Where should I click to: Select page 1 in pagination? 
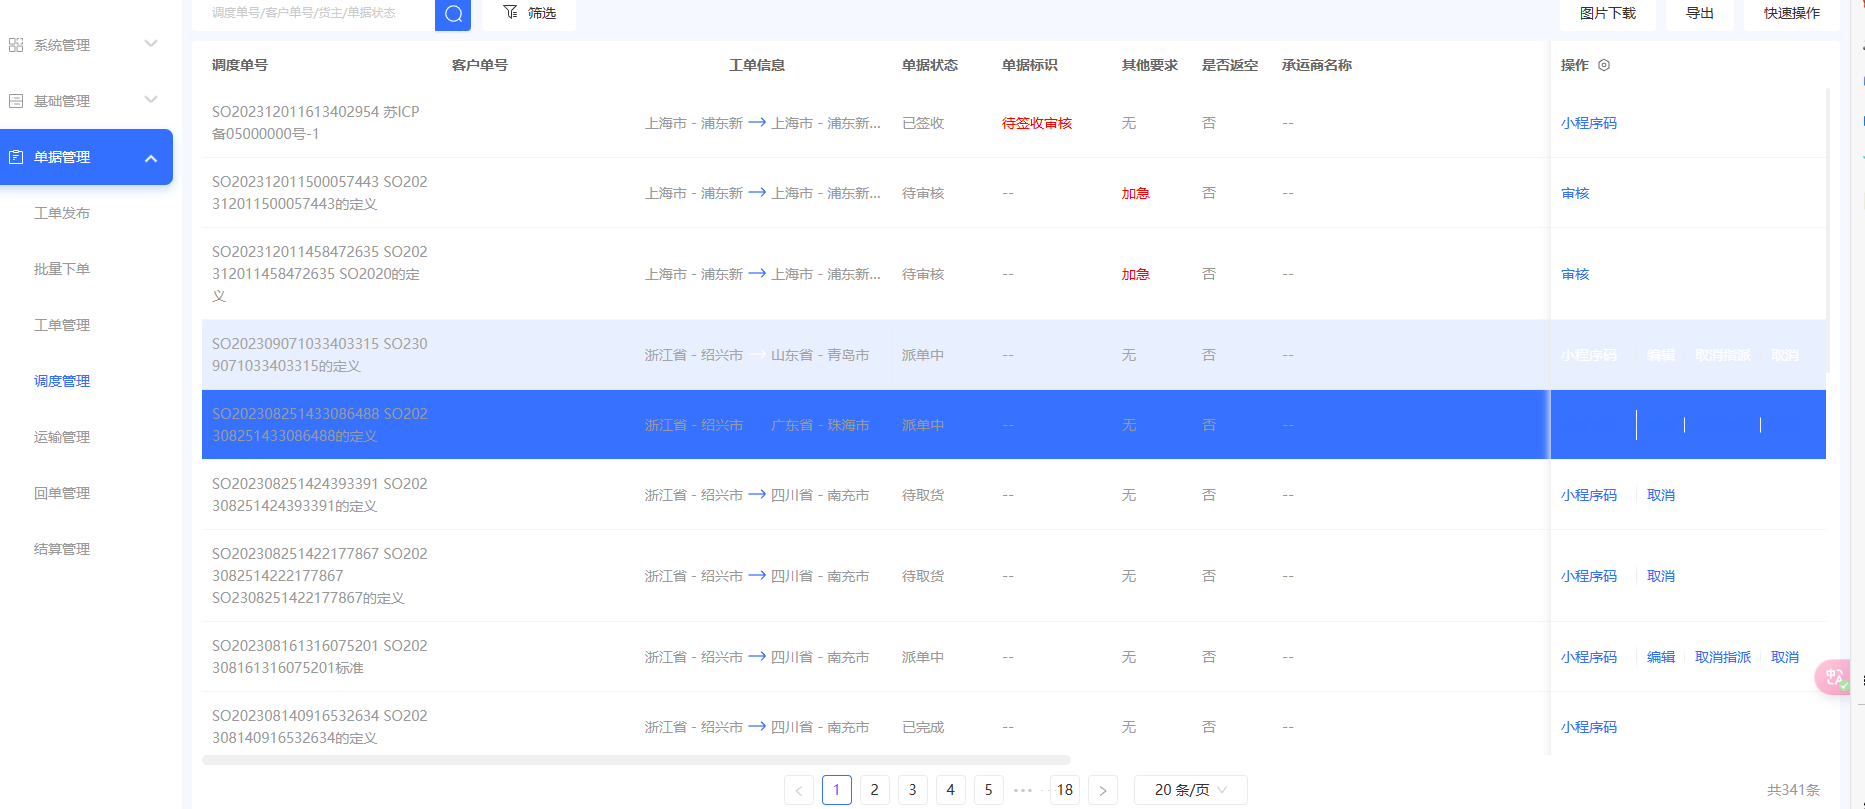pyautogui.click(x=837, y=790)
